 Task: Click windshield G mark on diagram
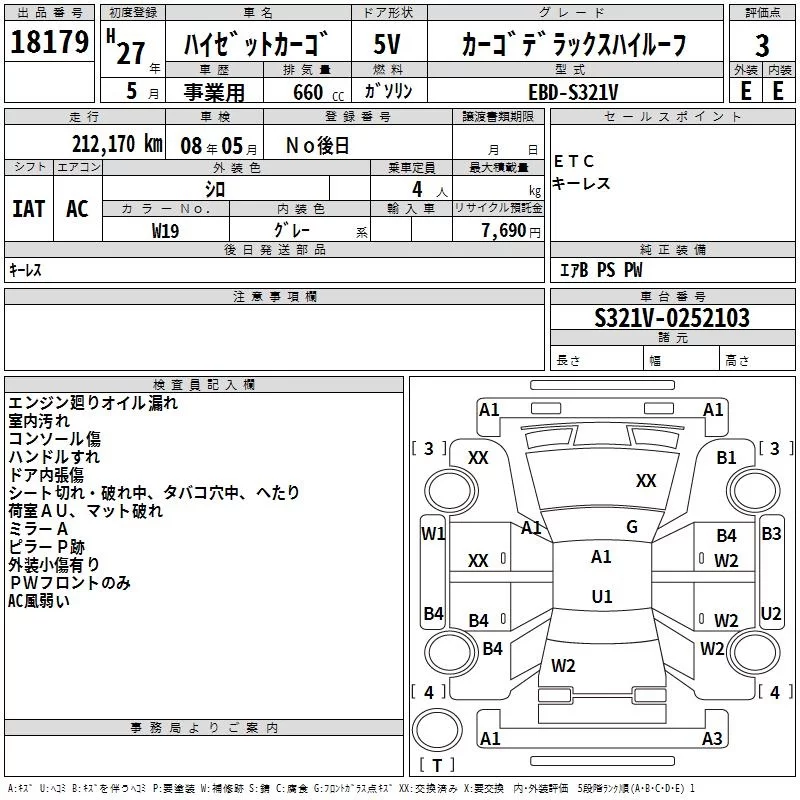(632, 527)
